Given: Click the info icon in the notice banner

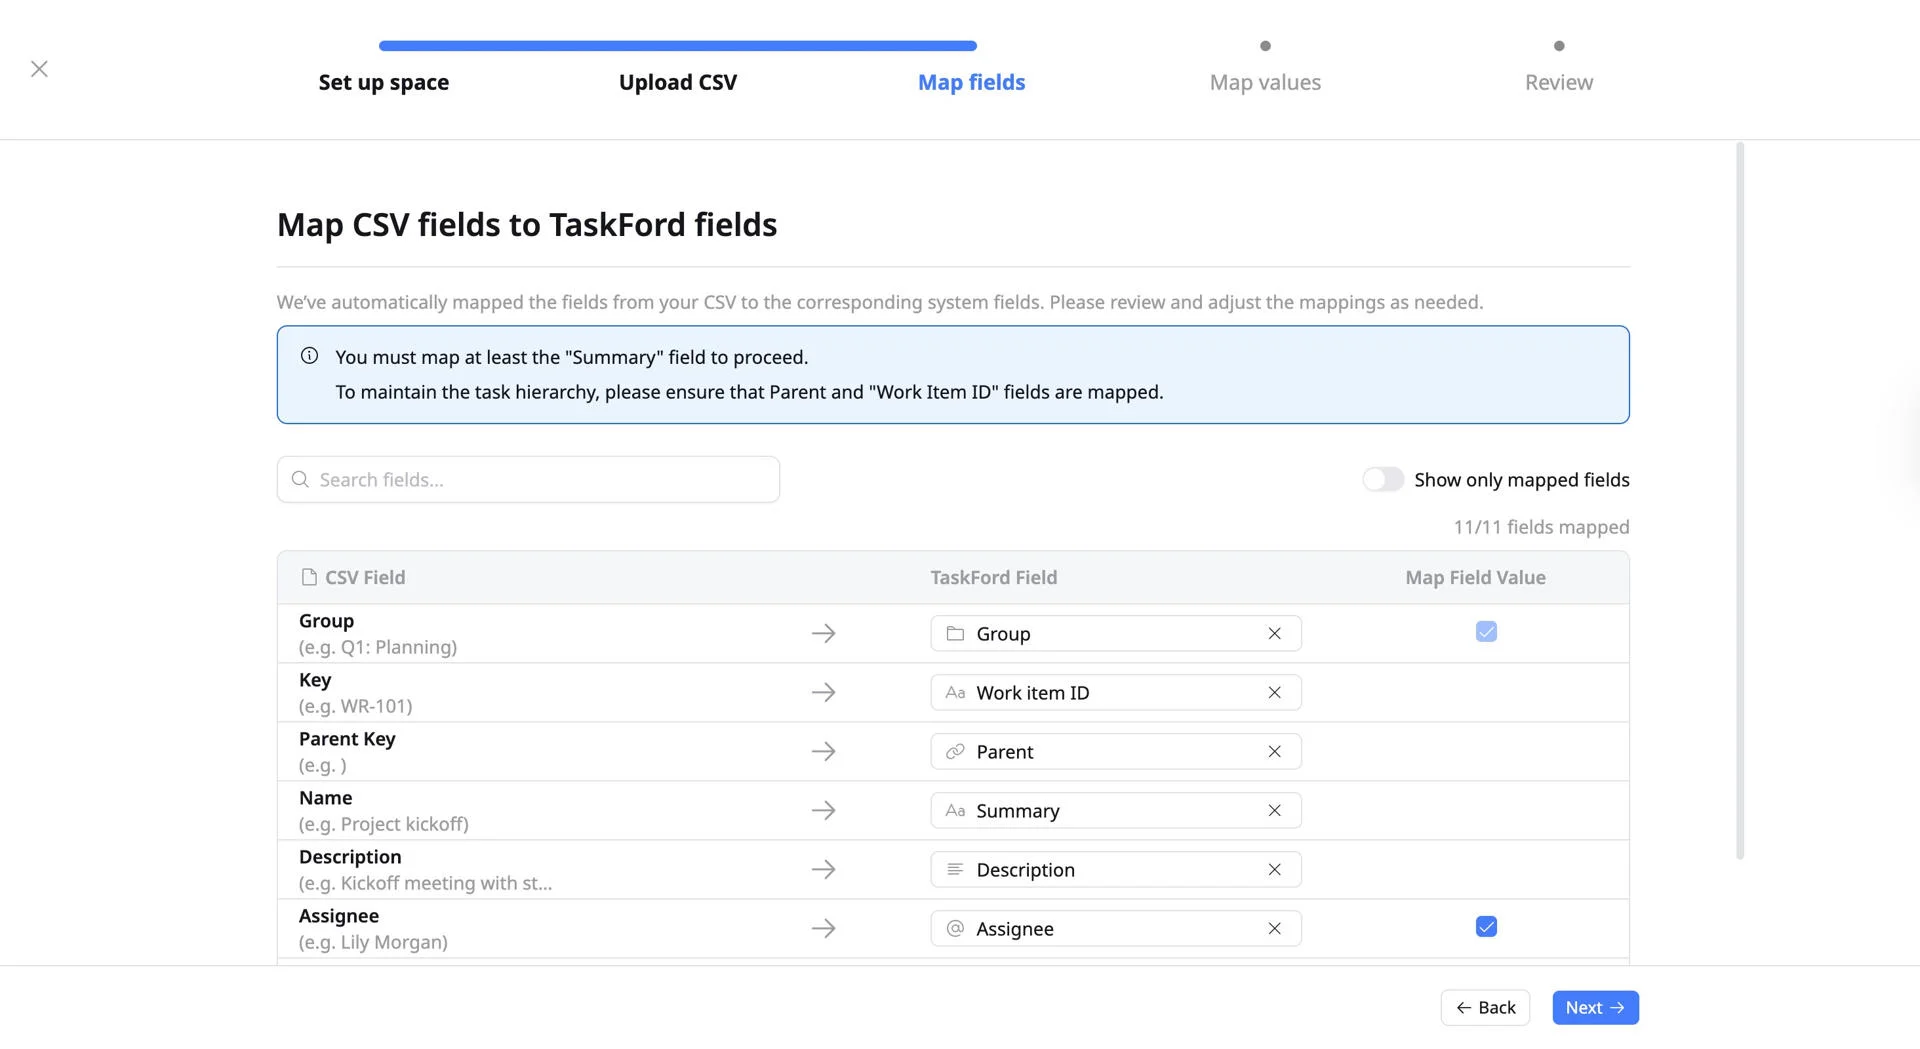Looking at the screenshot, I should (x=310, y=356).
